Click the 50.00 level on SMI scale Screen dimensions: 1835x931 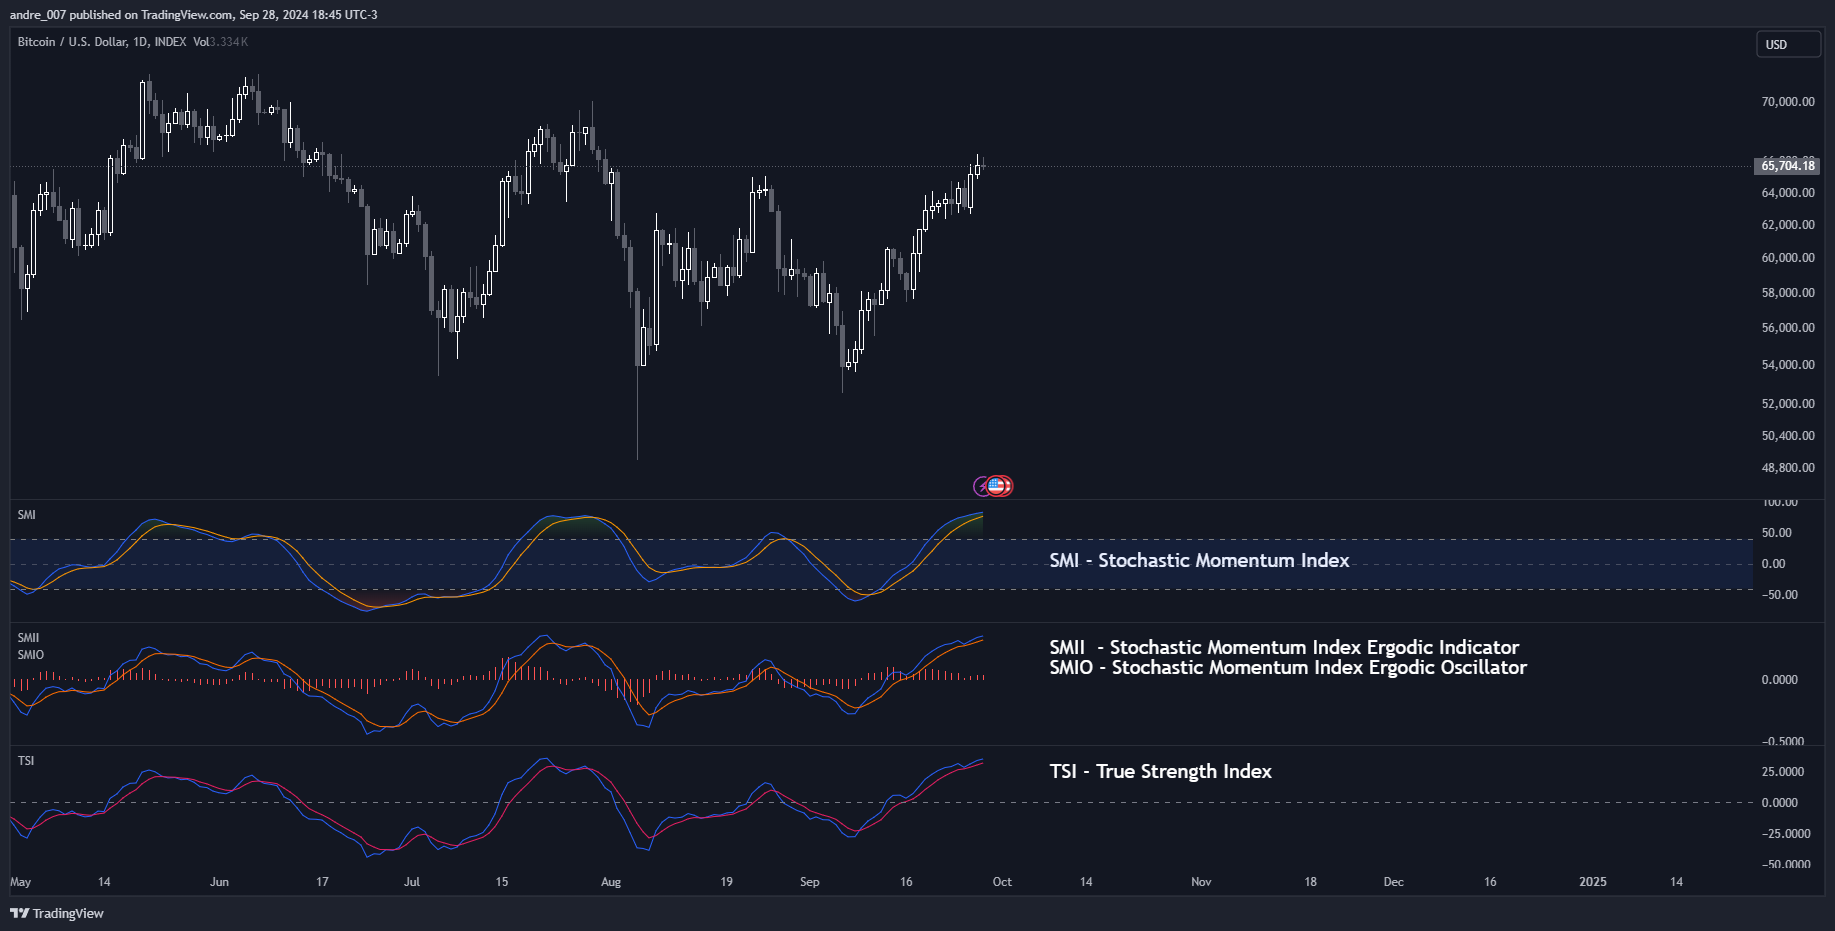tap(1777, 533)
